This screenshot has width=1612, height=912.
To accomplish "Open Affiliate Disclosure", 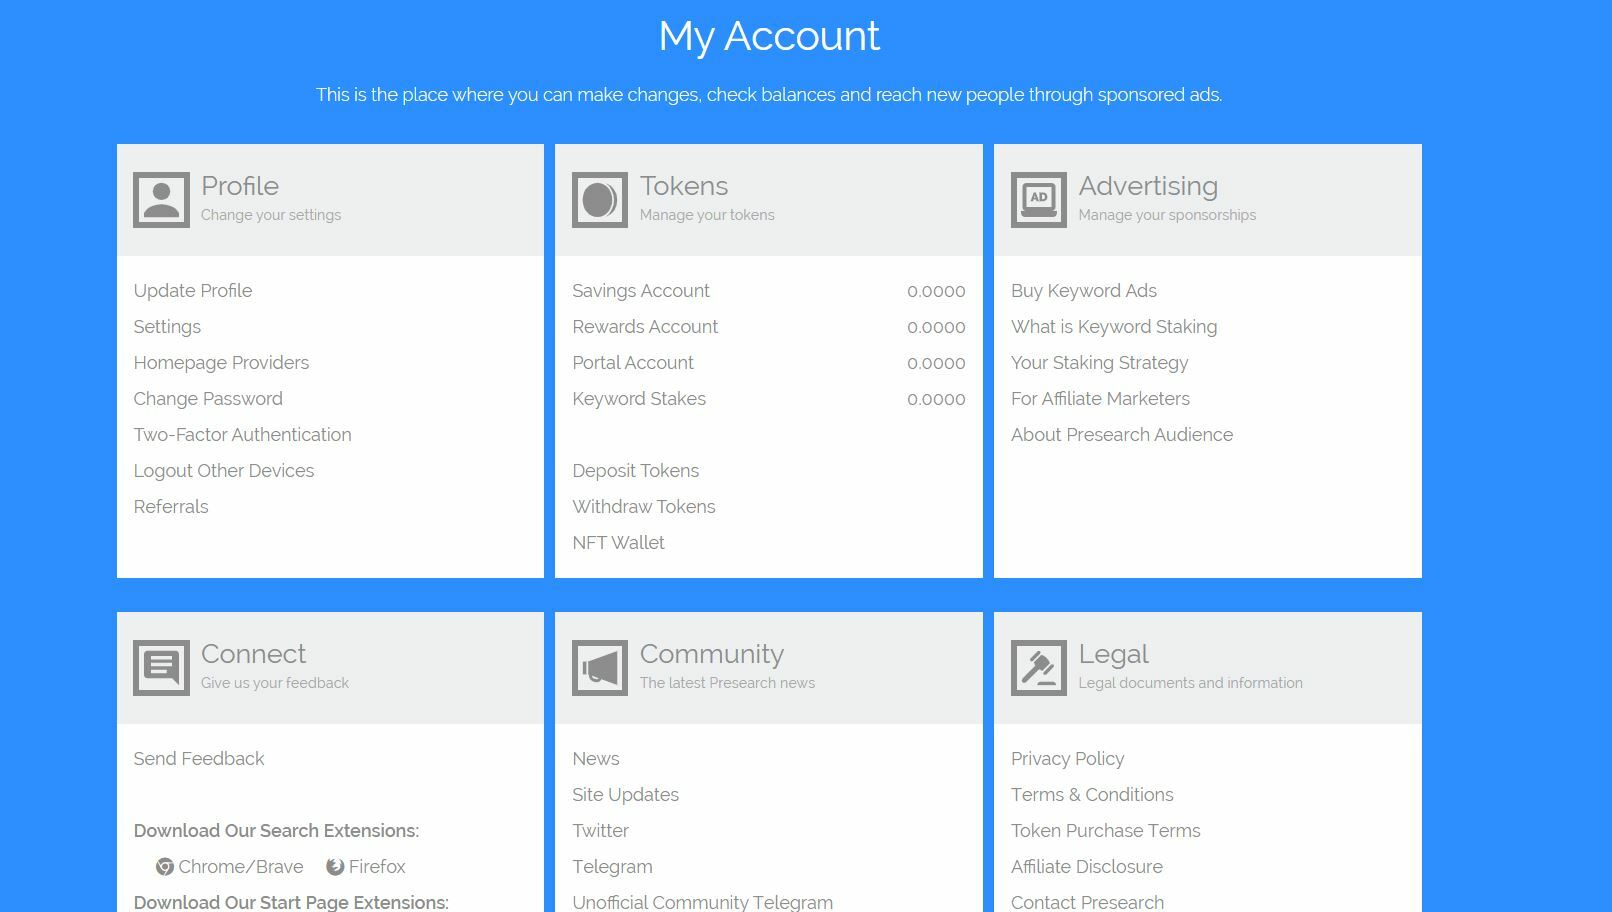I will pos(1087,867).
